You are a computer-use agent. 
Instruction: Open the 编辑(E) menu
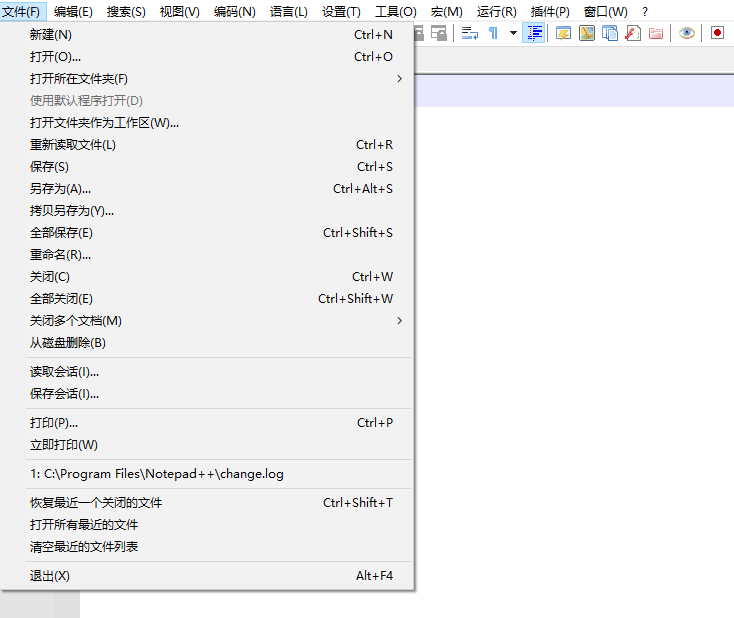click(73, 11)
